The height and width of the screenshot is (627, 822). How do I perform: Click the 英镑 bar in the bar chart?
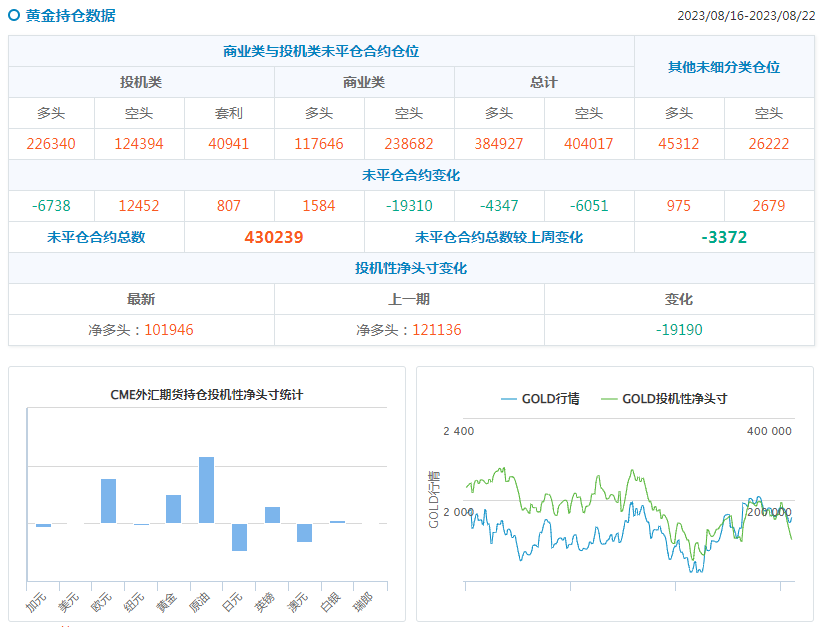(x=272, y=515)
